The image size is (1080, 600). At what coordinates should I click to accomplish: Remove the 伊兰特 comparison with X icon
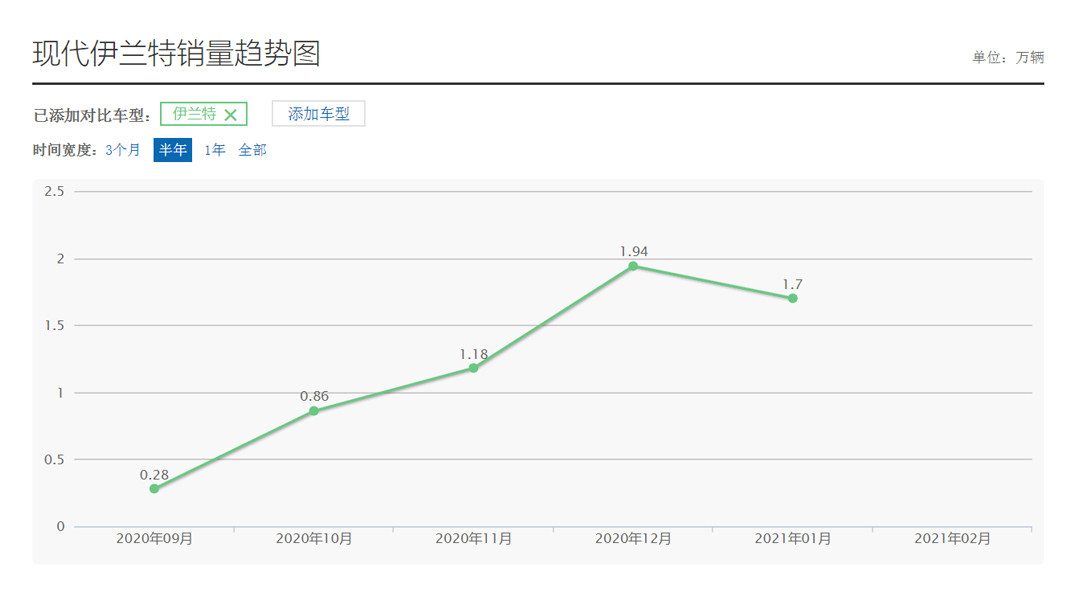click(231, 115)
